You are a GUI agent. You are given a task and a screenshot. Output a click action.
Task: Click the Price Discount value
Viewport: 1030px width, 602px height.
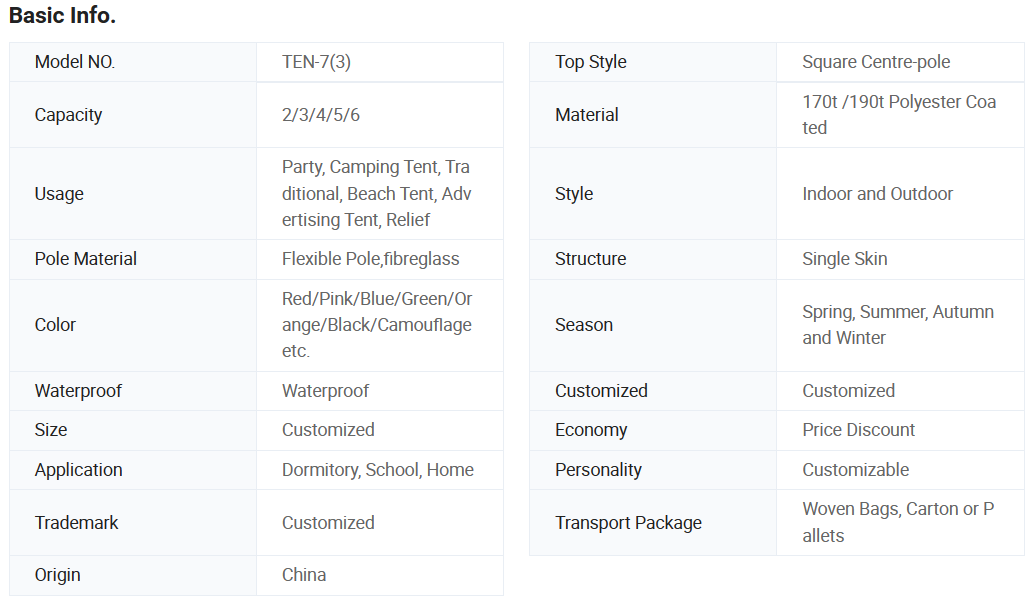coord(858,430)
